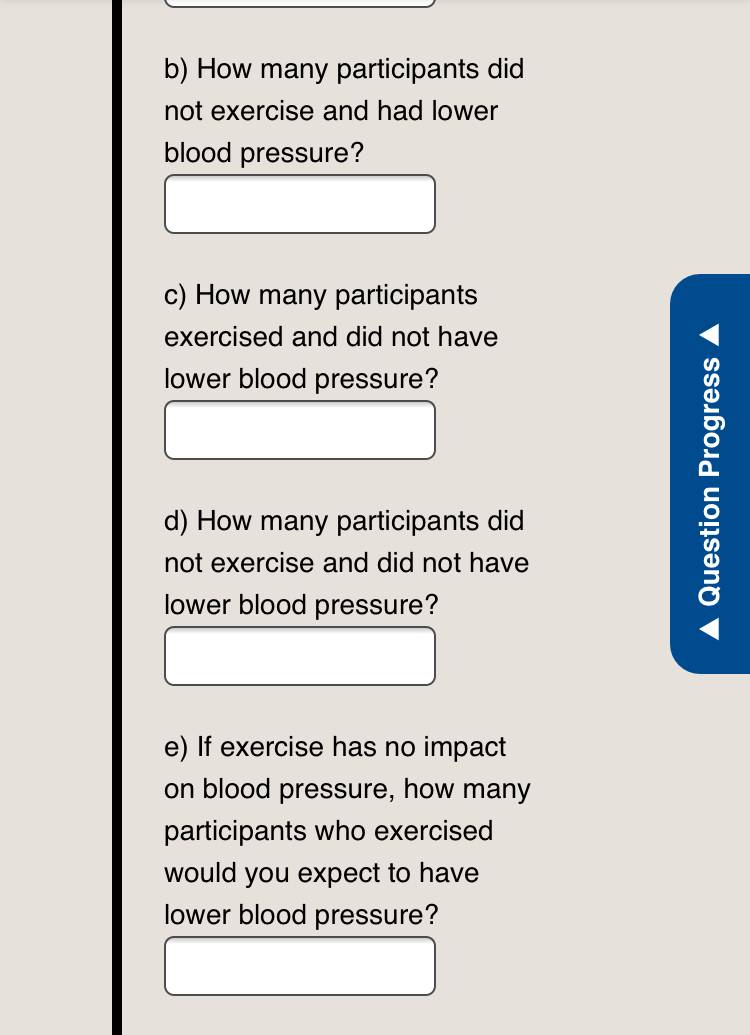Click the black vertical divider bar

(x=117, y=518)
